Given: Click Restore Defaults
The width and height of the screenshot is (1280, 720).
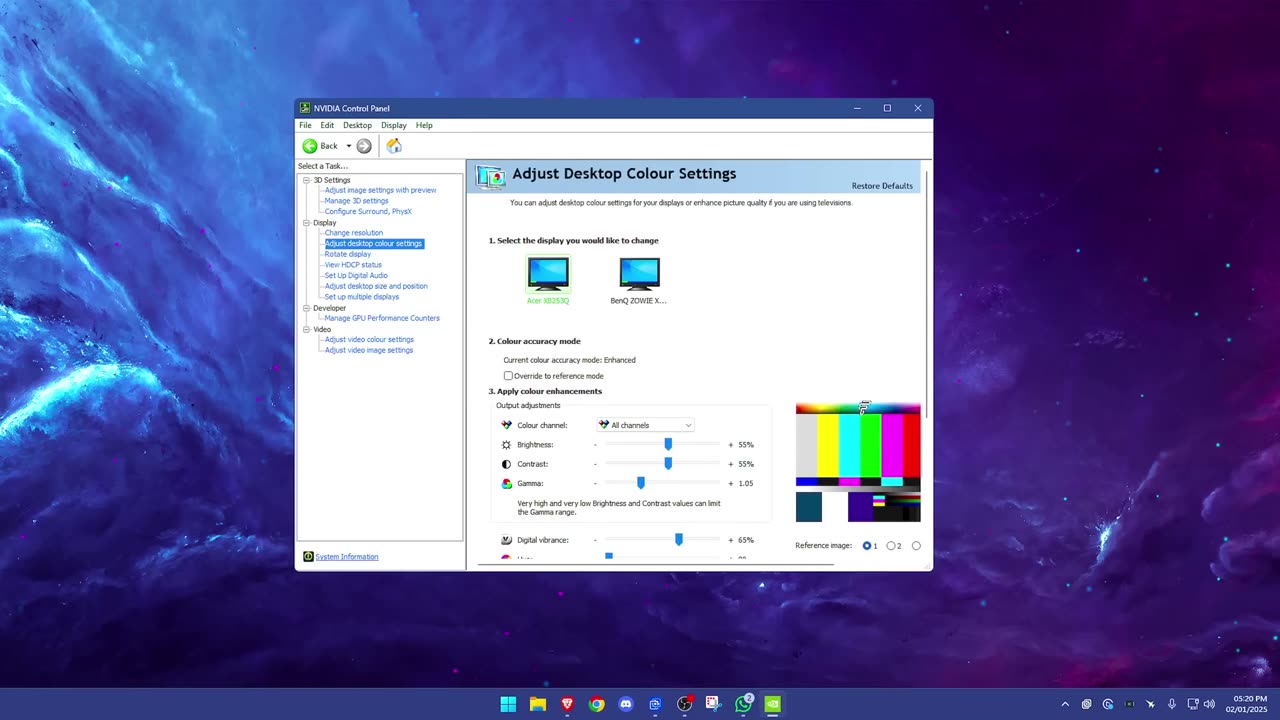Looking at the screenshot, I should (882, 186).
